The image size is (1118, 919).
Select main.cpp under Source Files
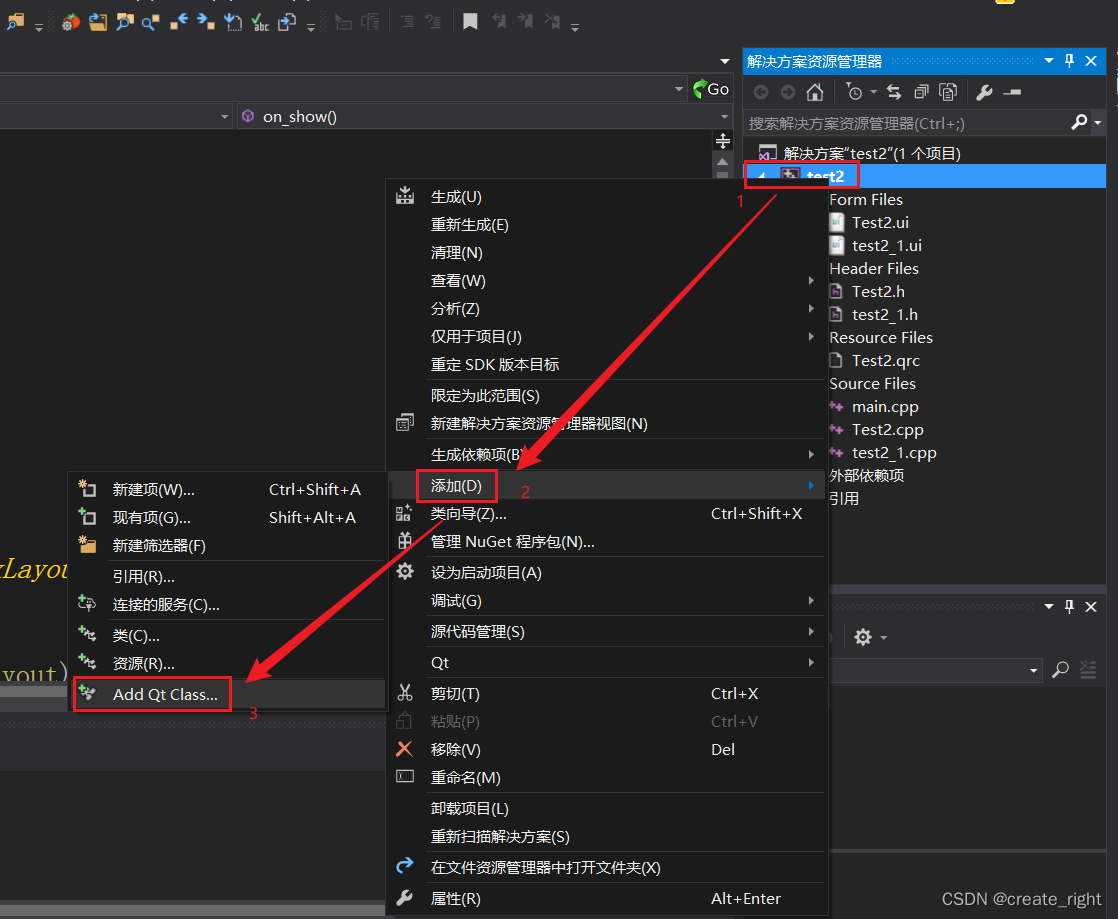coord(884,406)
